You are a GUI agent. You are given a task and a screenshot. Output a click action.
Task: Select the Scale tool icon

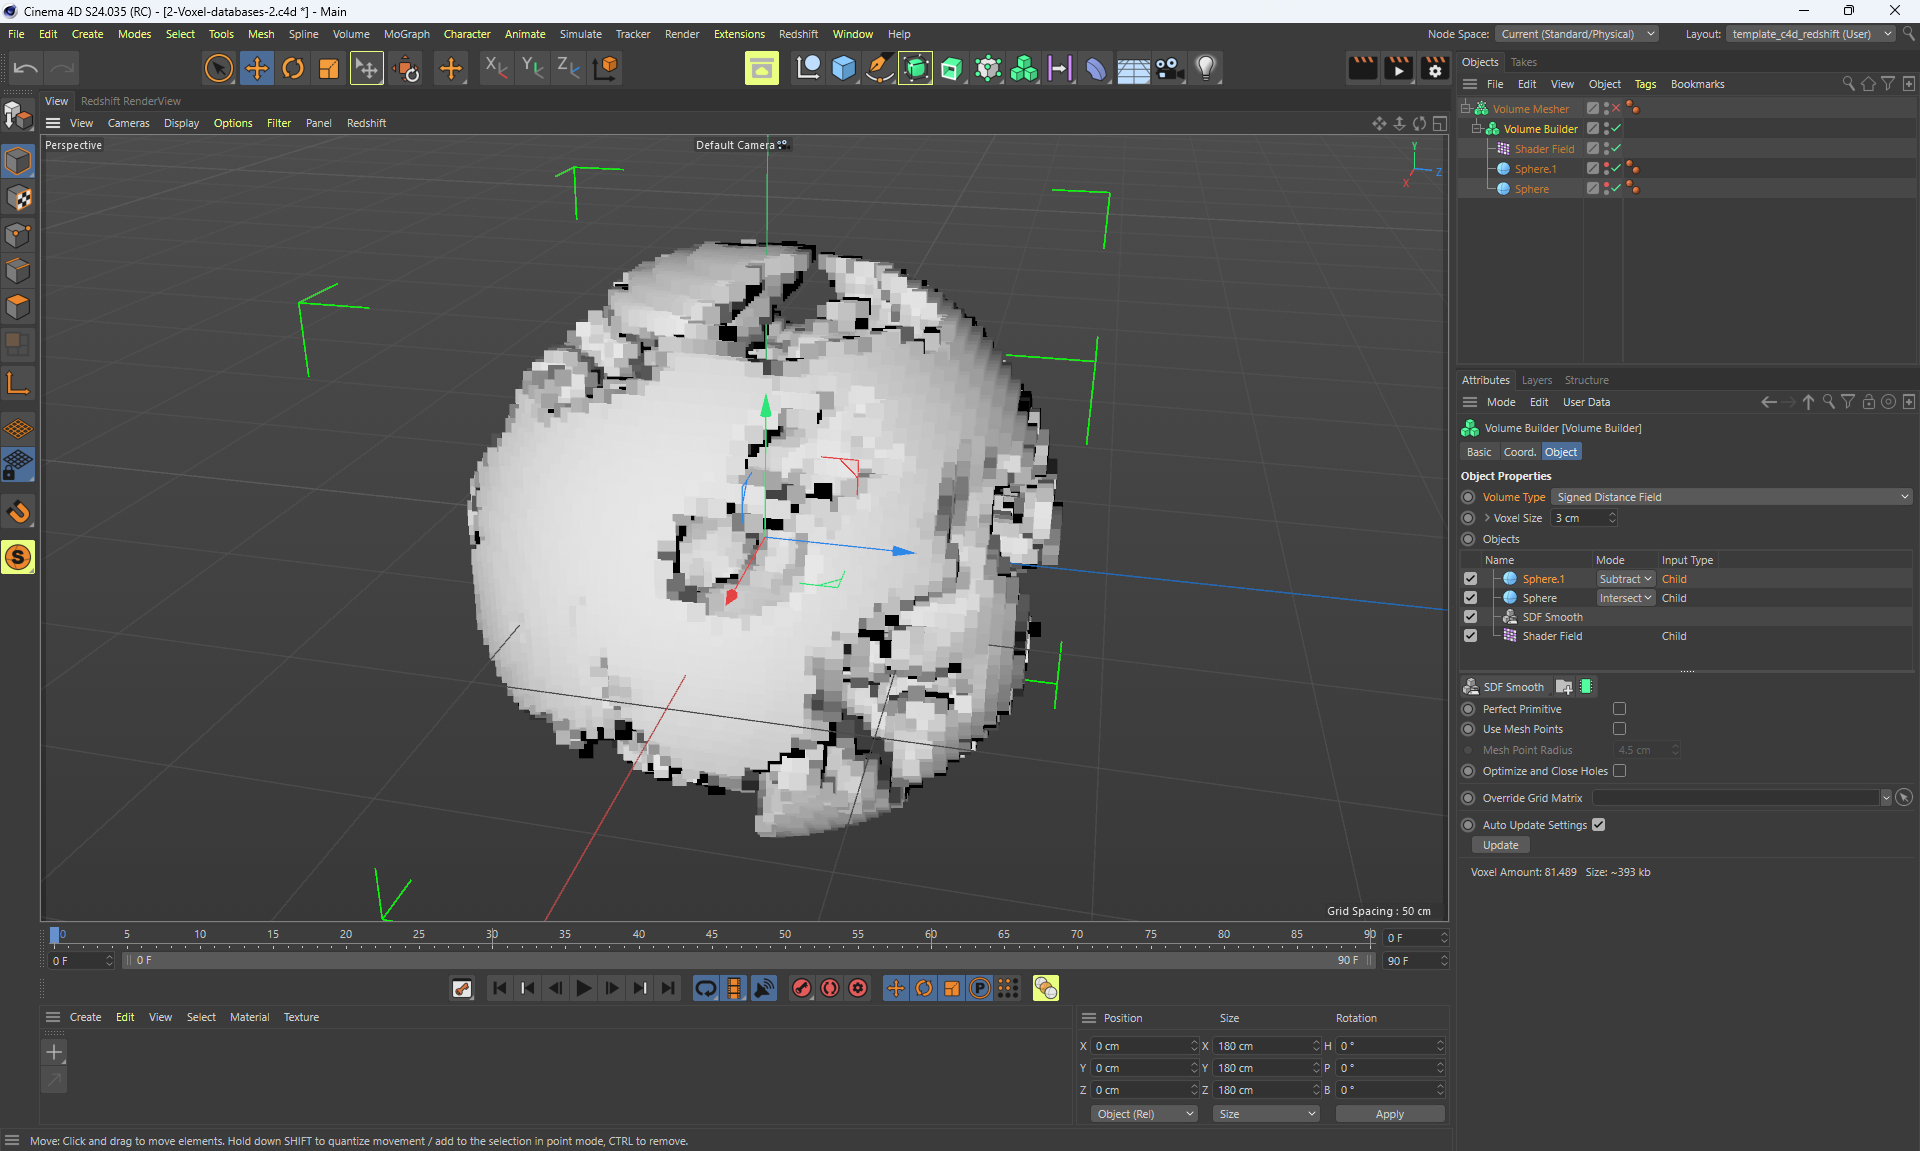(x=328, y=68)
